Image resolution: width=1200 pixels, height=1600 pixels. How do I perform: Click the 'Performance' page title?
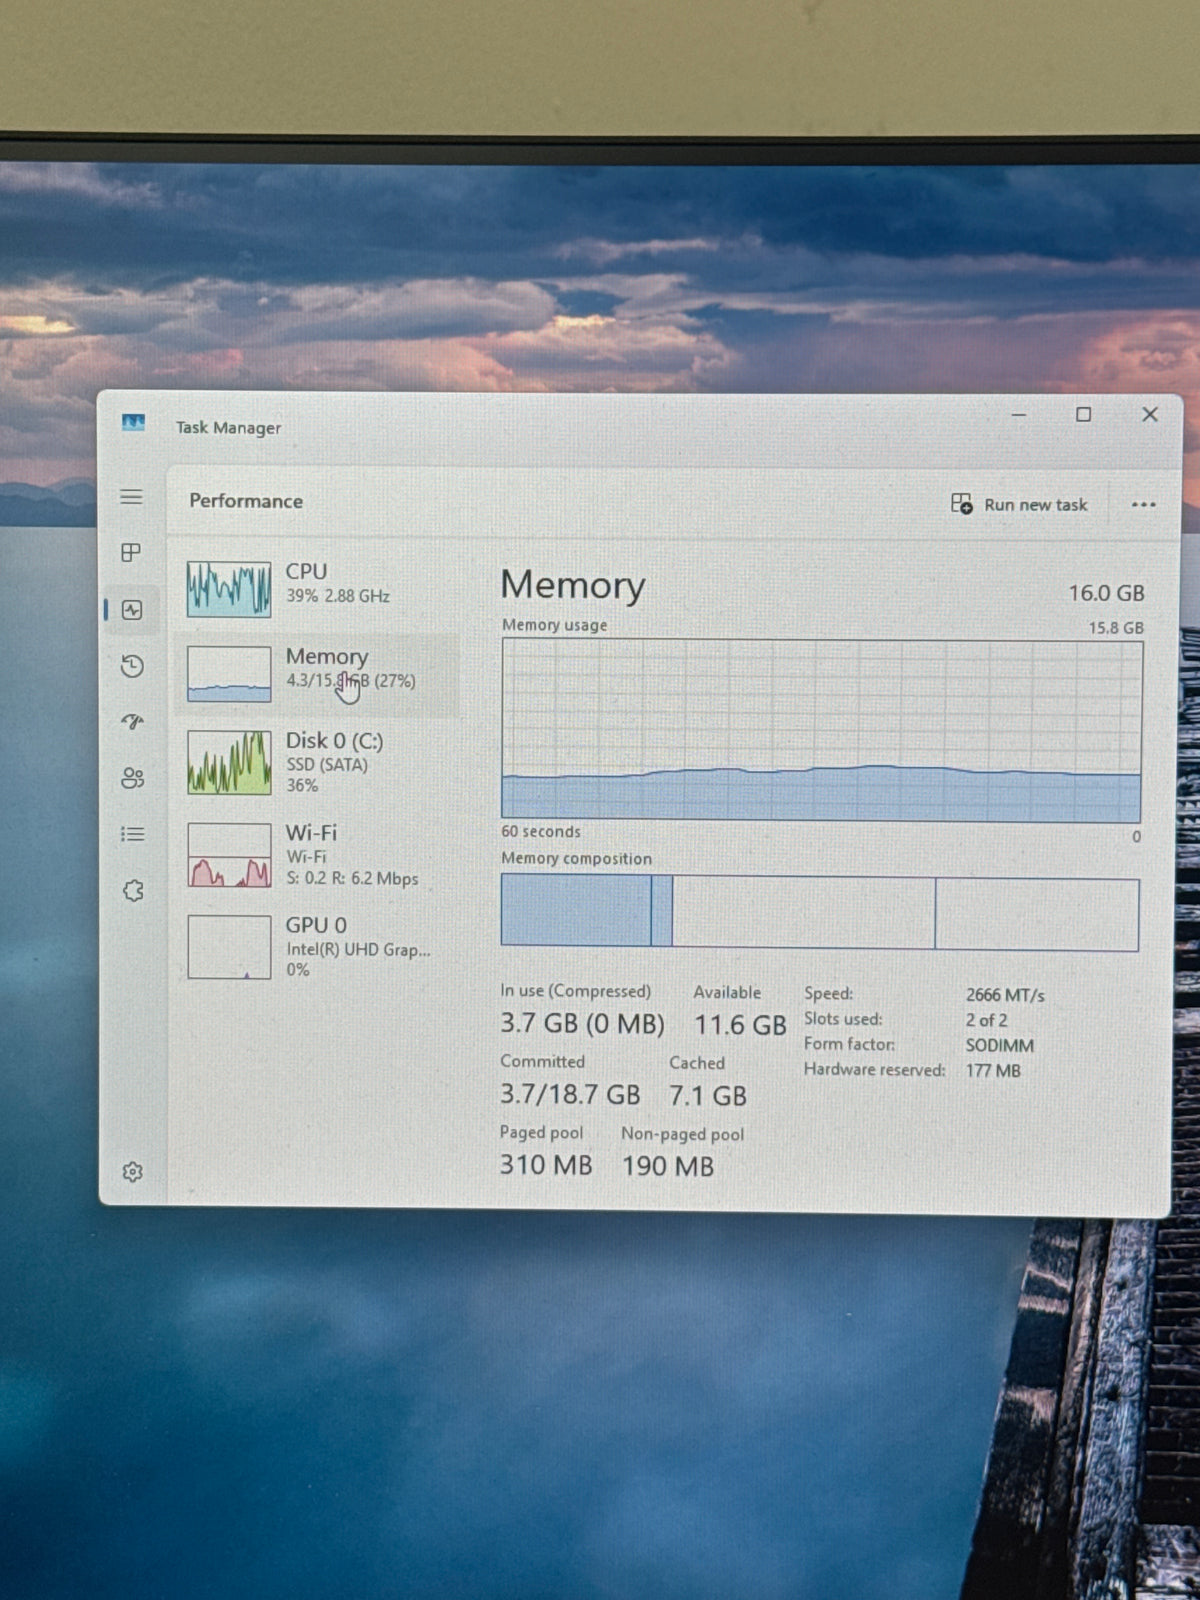(246, 501)
